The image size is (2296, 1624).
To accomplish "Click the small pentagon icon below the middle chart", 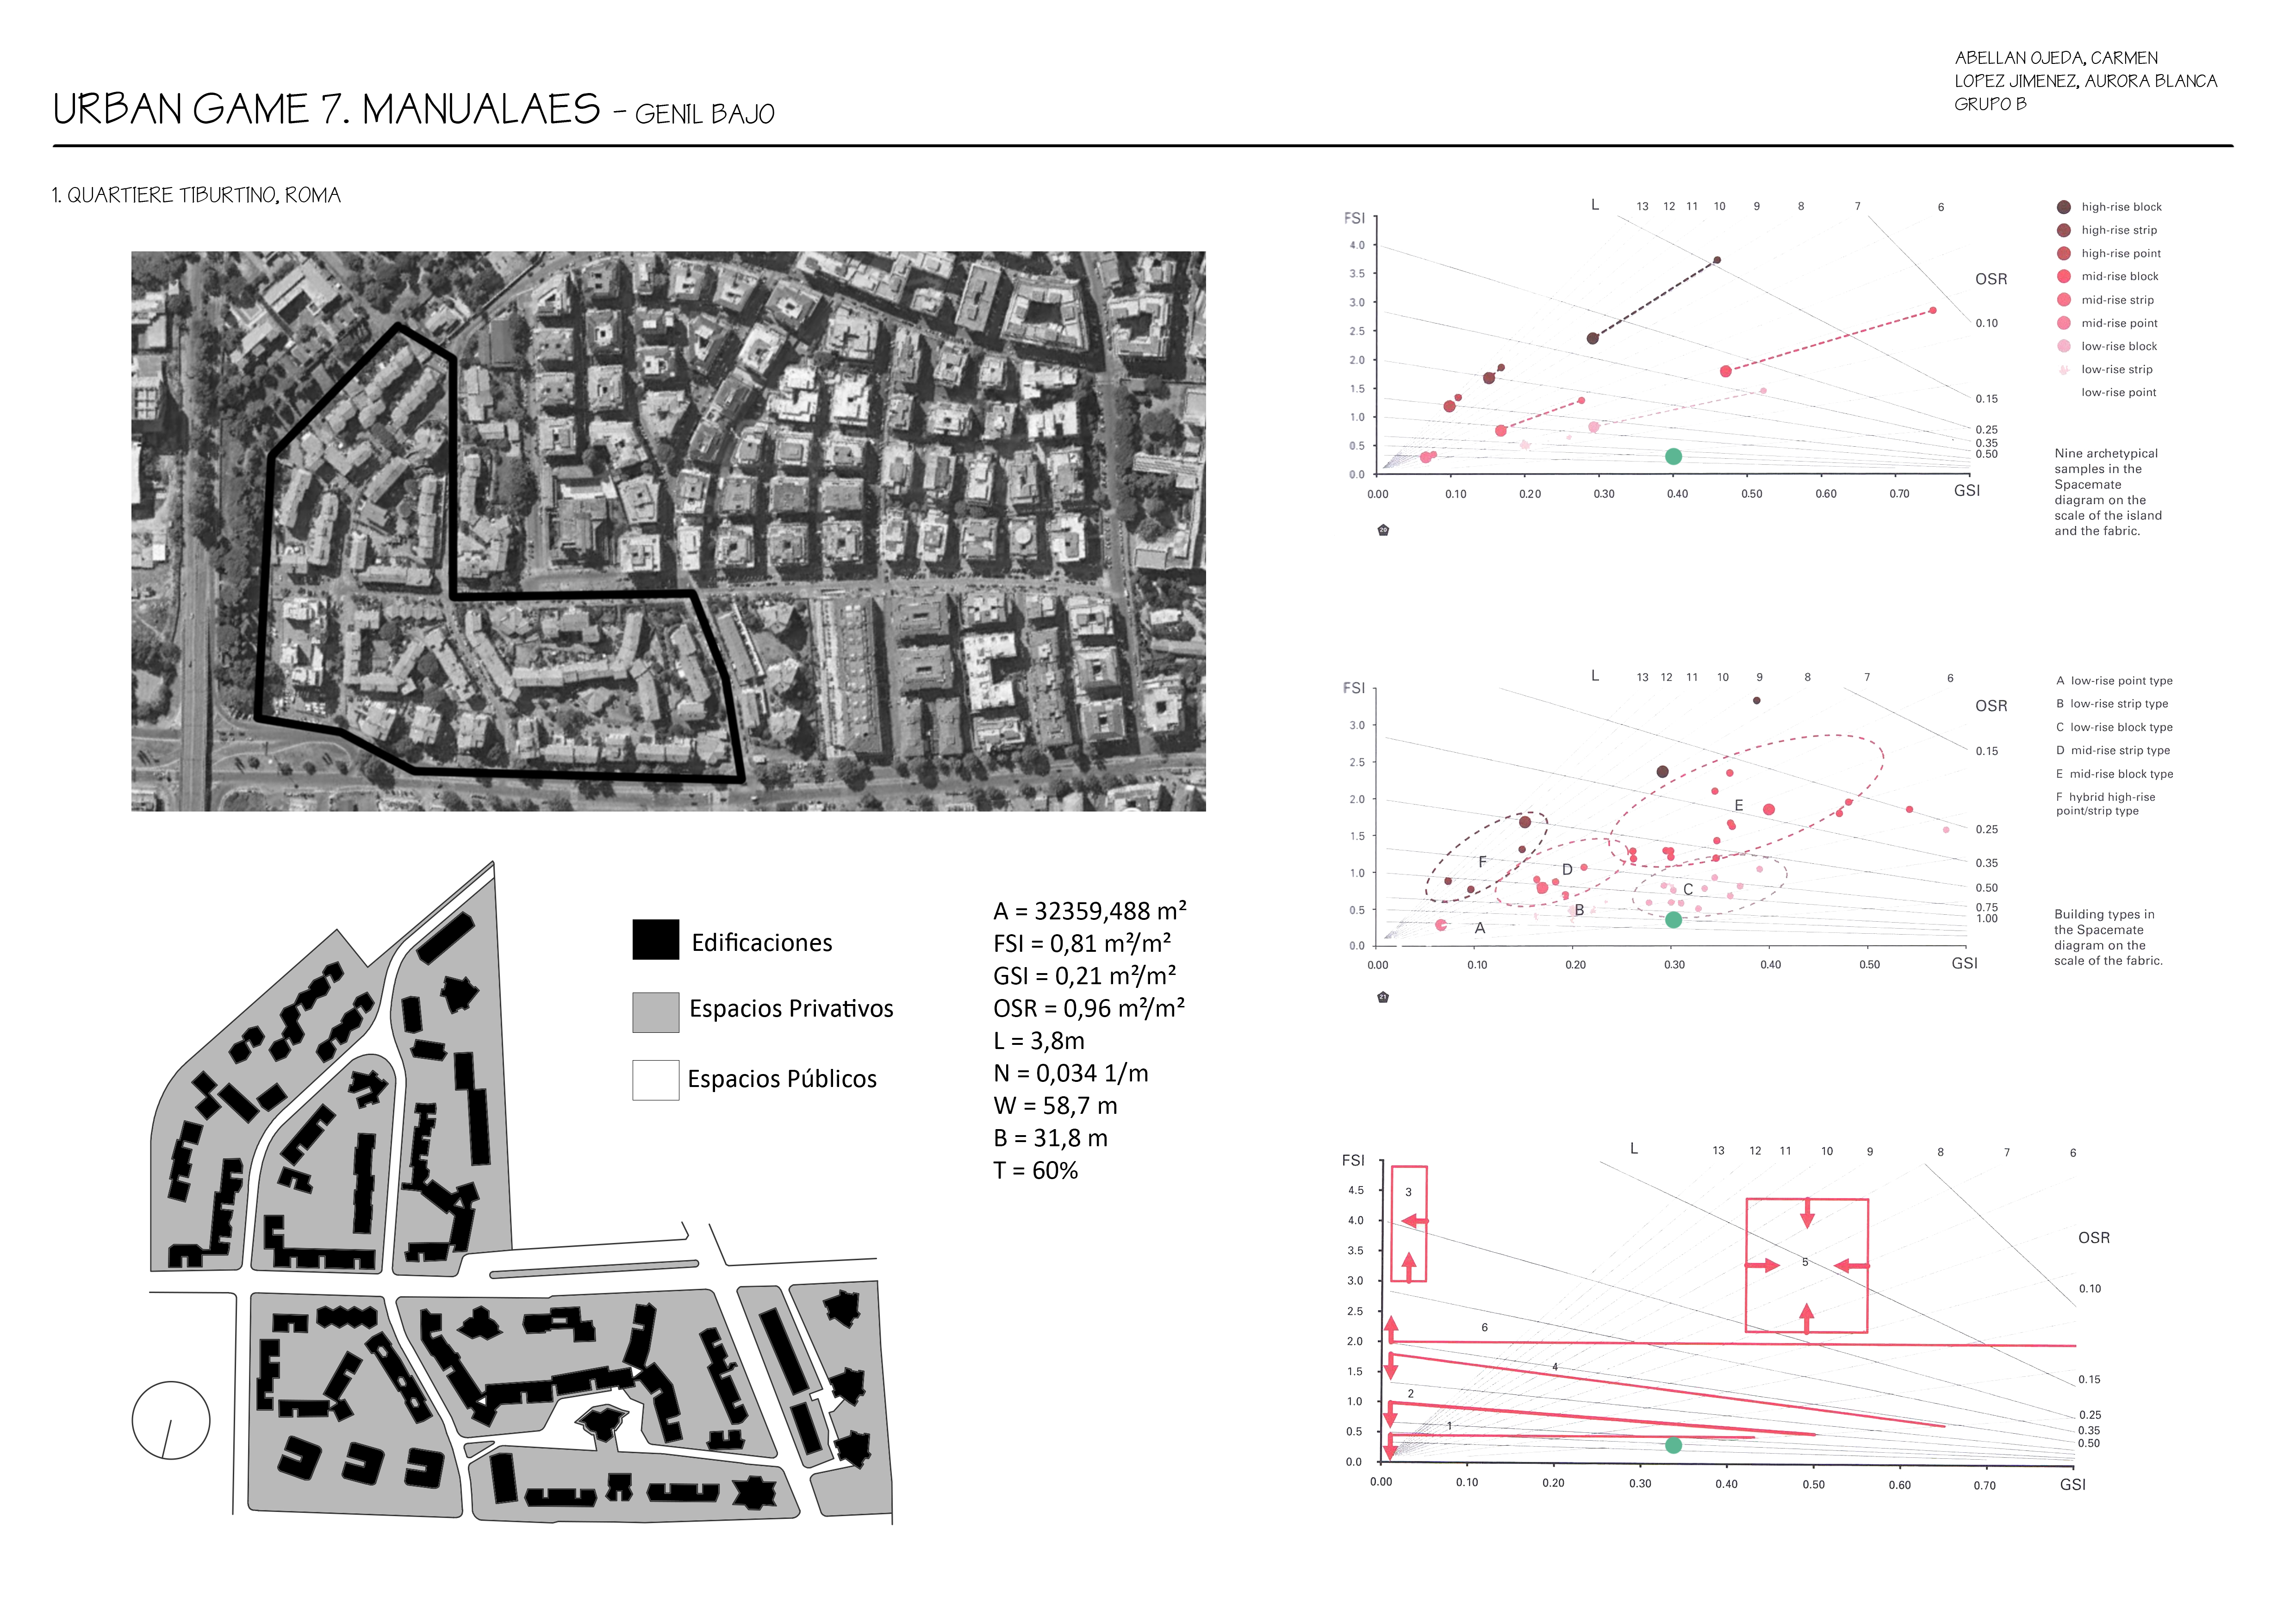I will [x=1383, y=997].
